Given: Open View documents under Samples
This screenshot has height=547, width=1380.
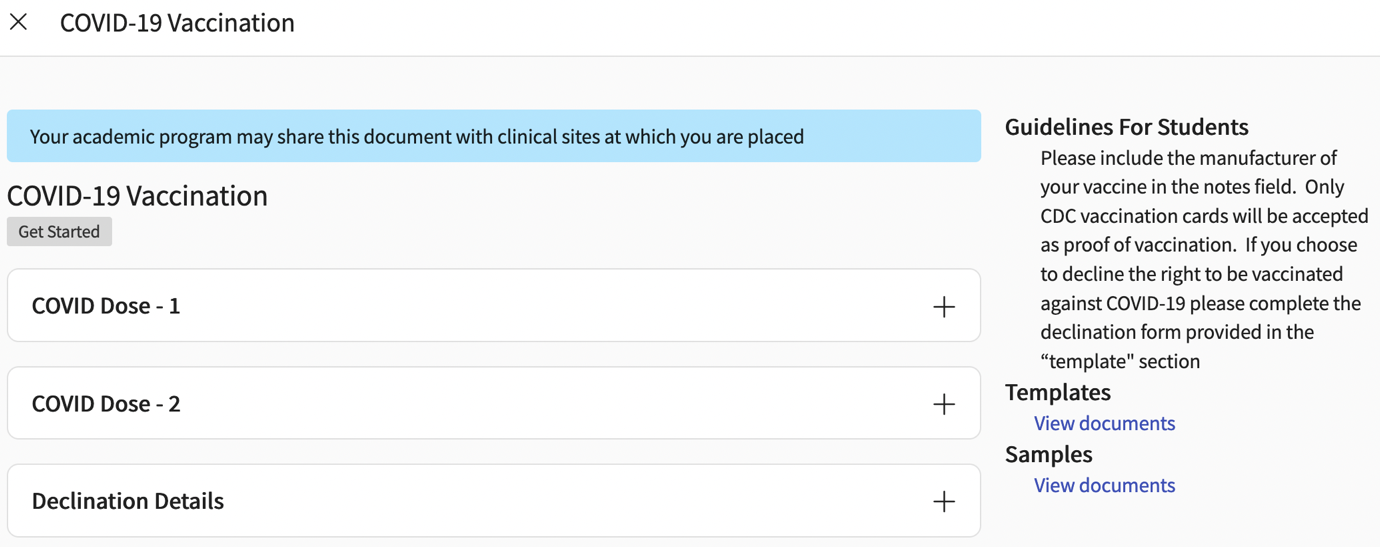Looking at the screenshot, I should tap(1104, 485).
